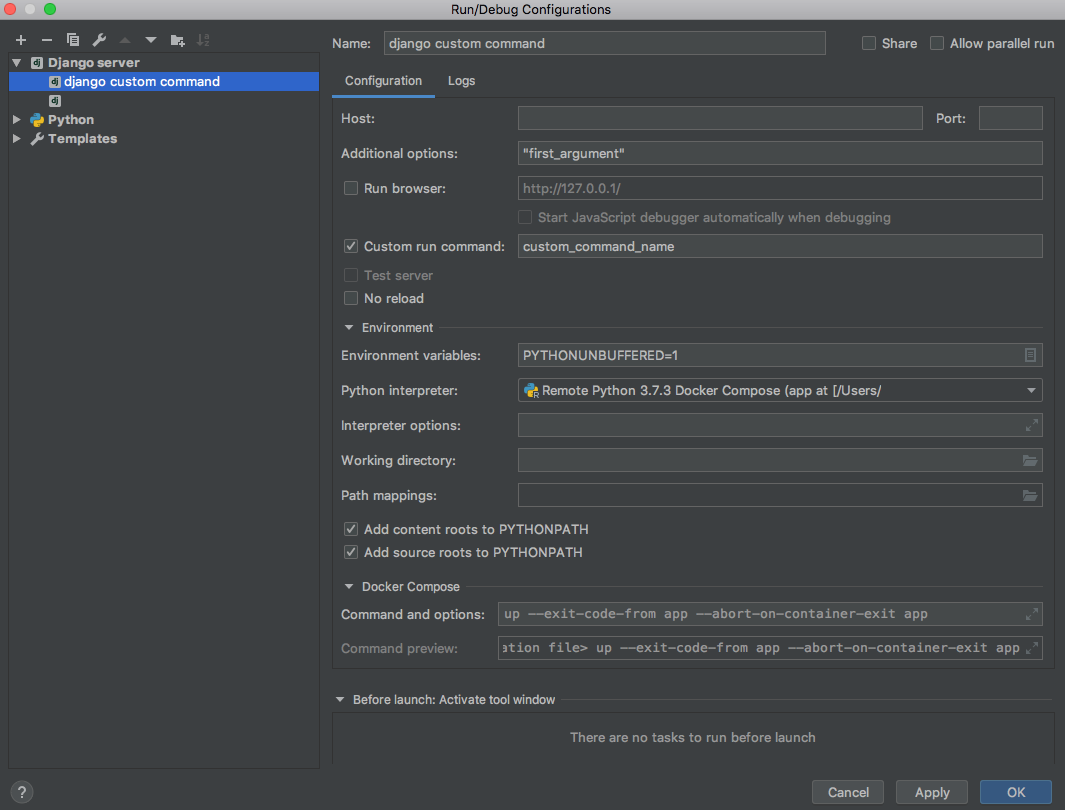Expand the Templates tree node
Screen dimensions: 1065x810
[x=17, y=139]
